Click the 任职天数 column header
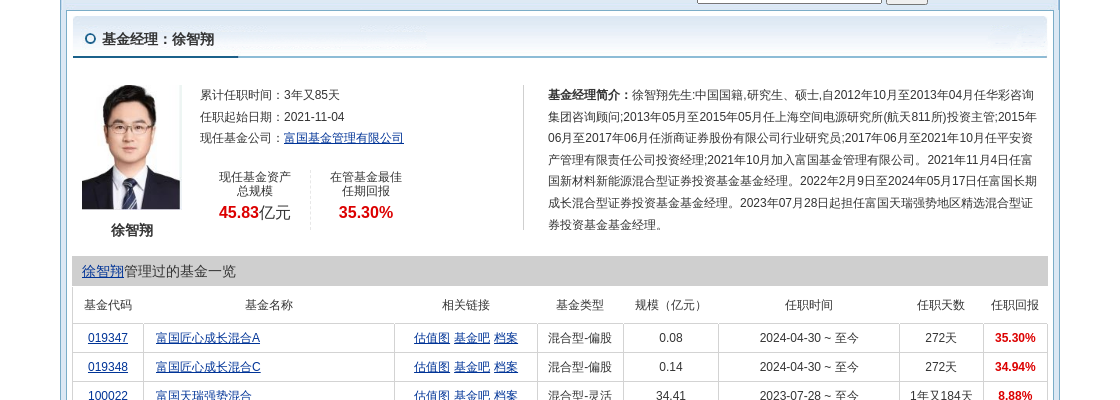Viewport: 1120px width, 400px height. (x=941, y=305)
